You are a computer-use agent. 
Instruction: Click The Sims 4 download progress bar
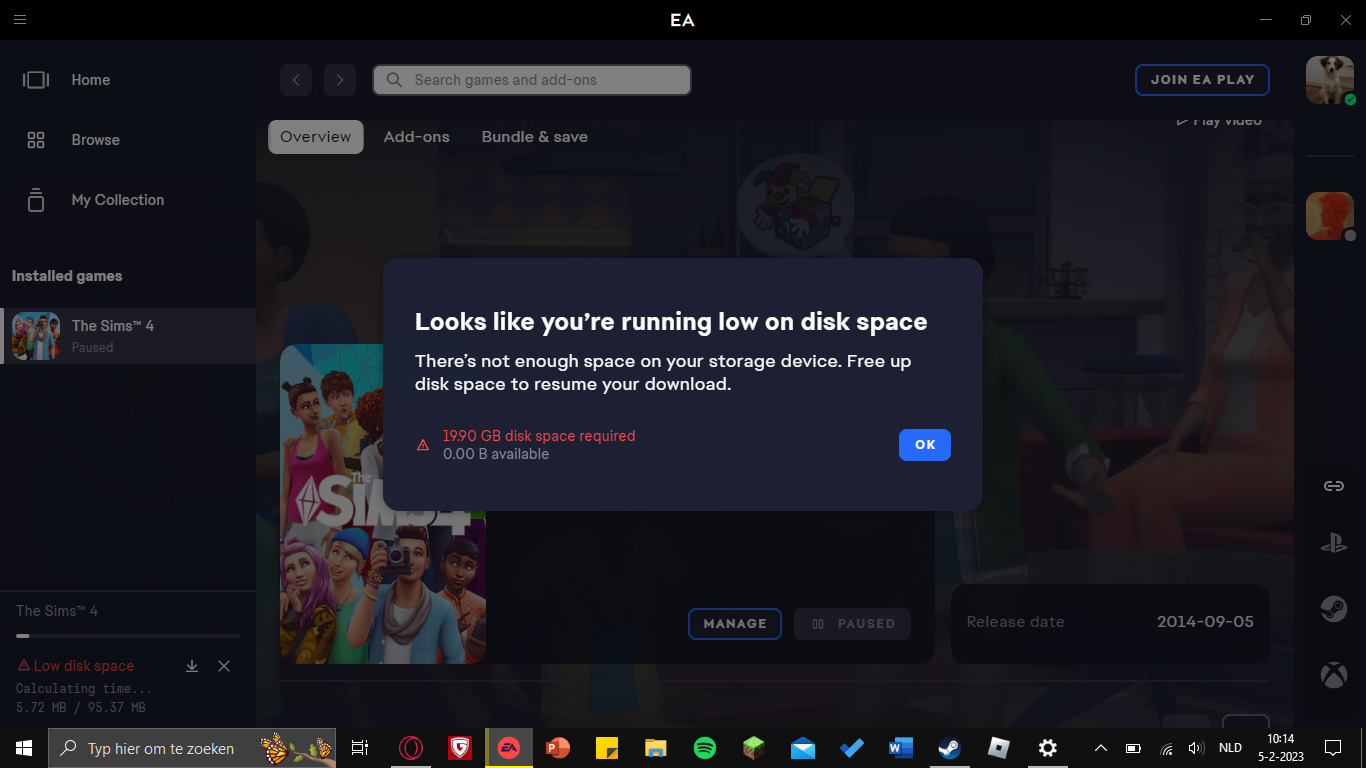(x=128, y=636)
